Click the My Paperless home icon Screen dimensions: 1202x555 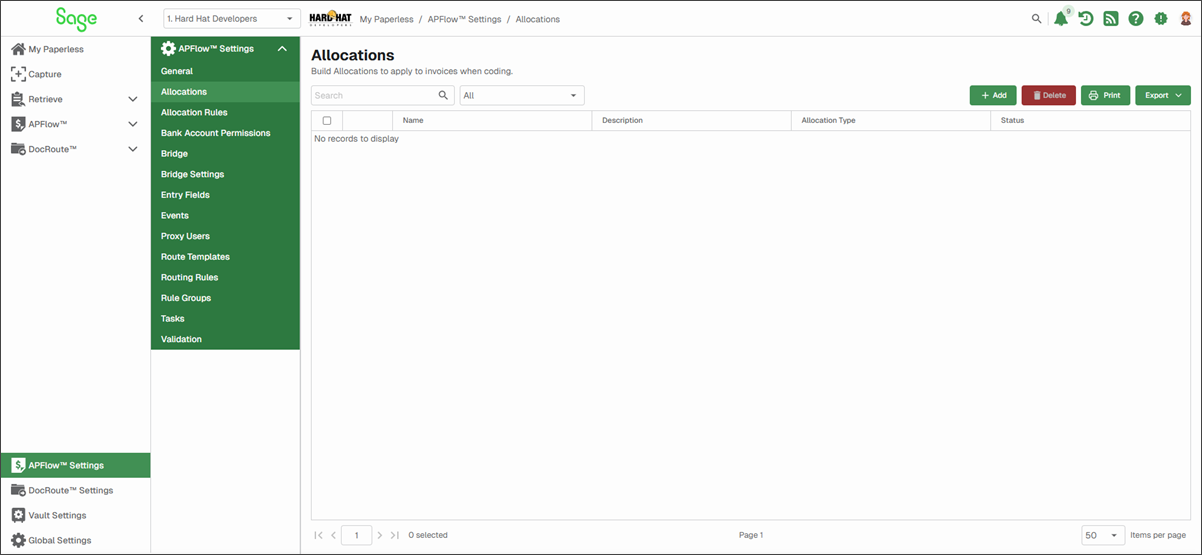click(18, 49)
